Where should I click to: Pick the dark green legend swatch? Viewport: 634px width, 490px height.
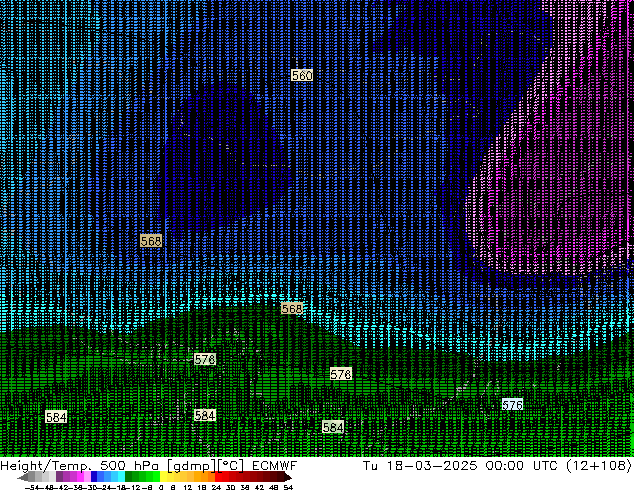tap(129, 476)
